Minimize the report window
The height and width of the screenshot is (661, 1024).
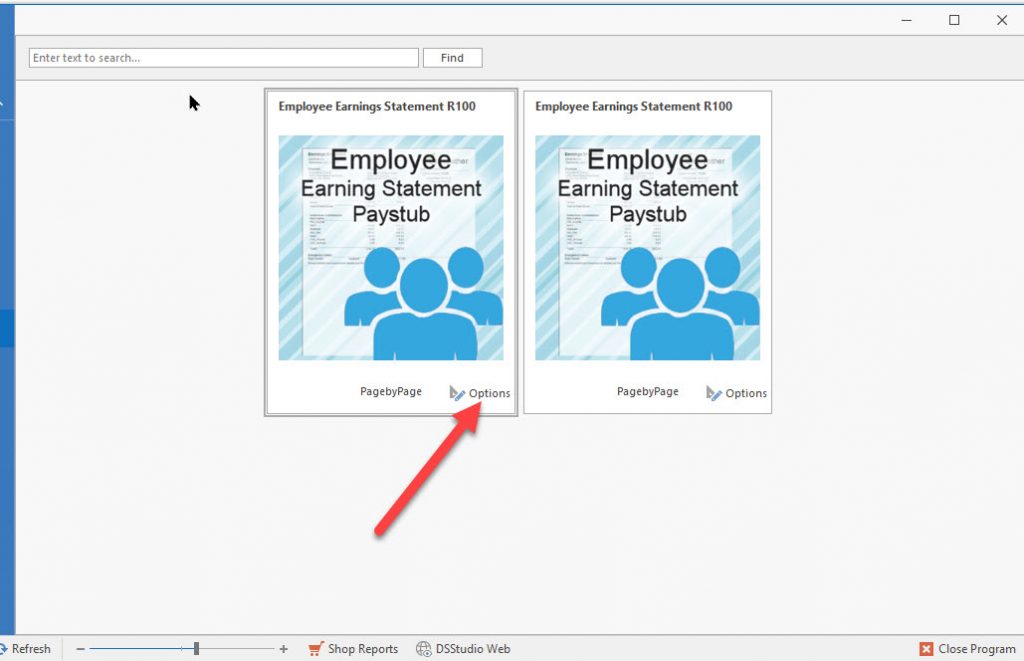coord(906,20)
